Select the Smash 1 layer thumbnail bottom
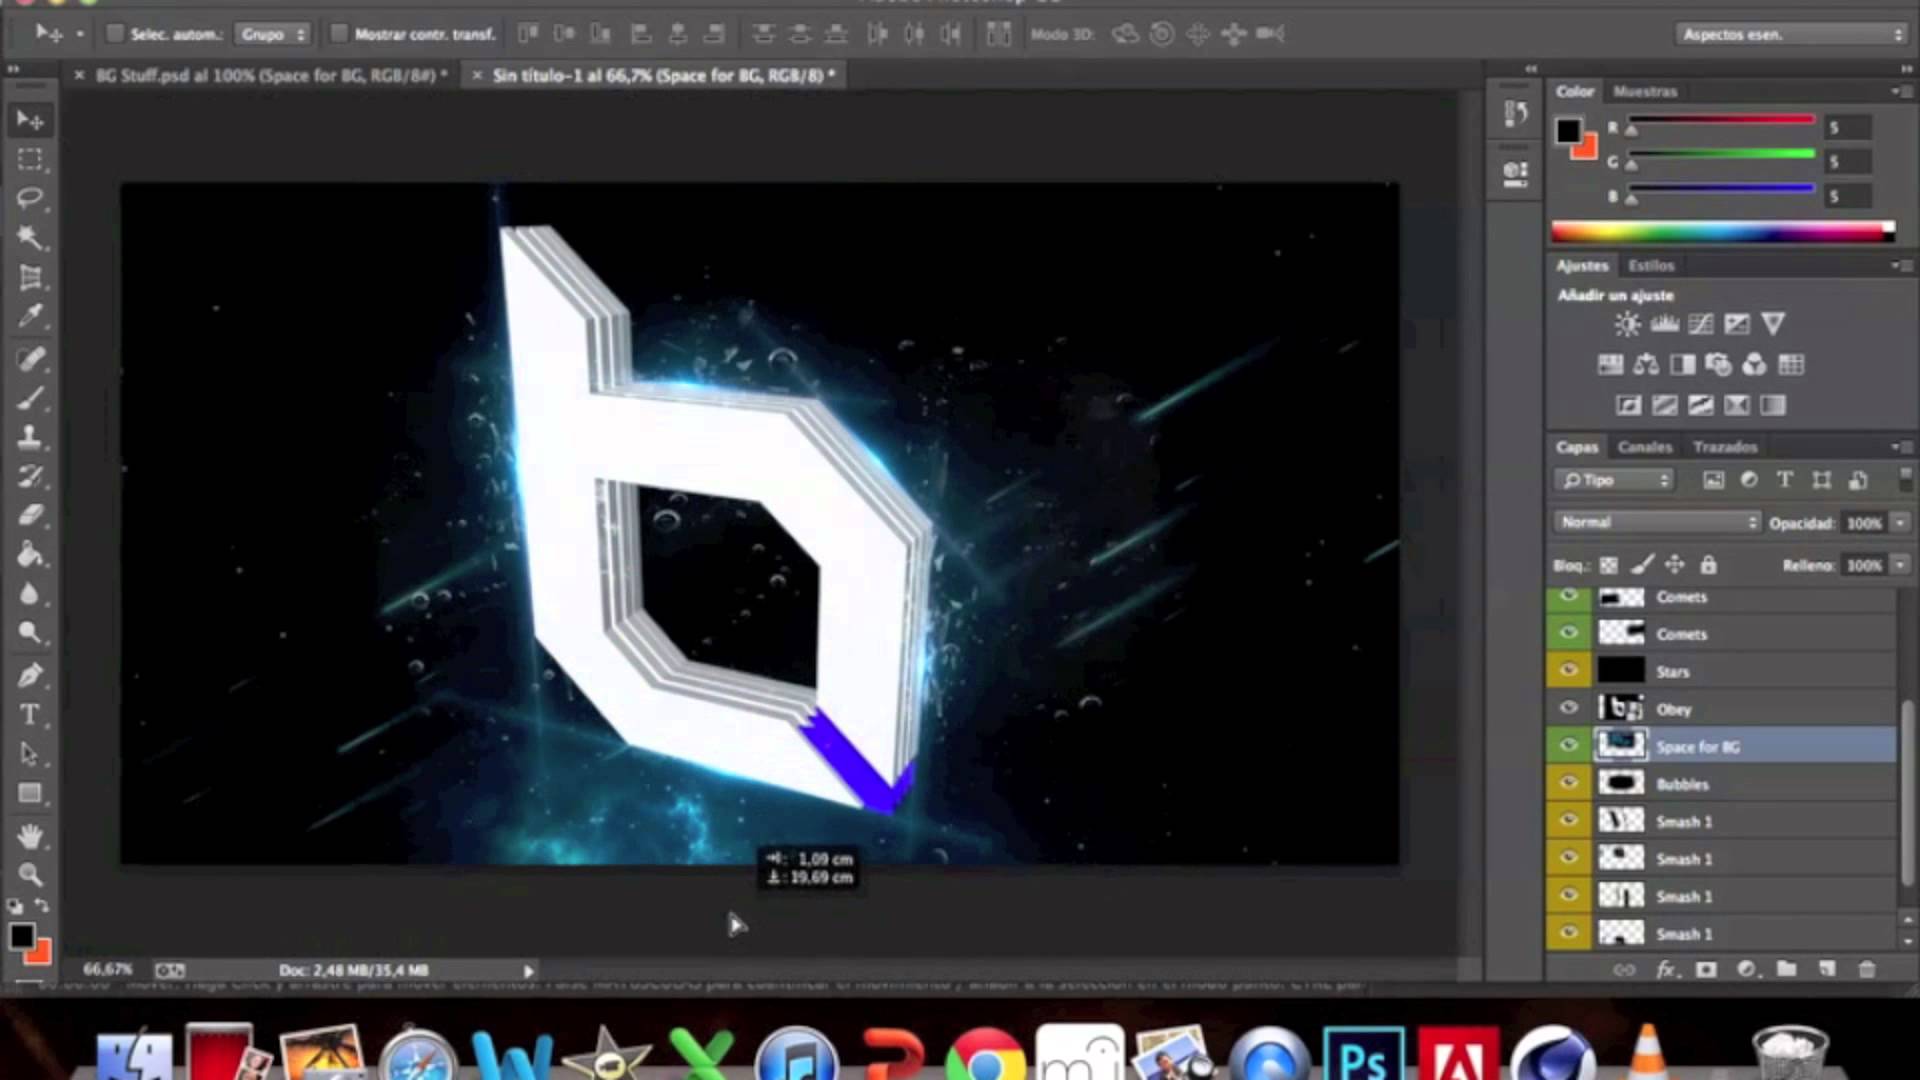 tap(1621, 933)
